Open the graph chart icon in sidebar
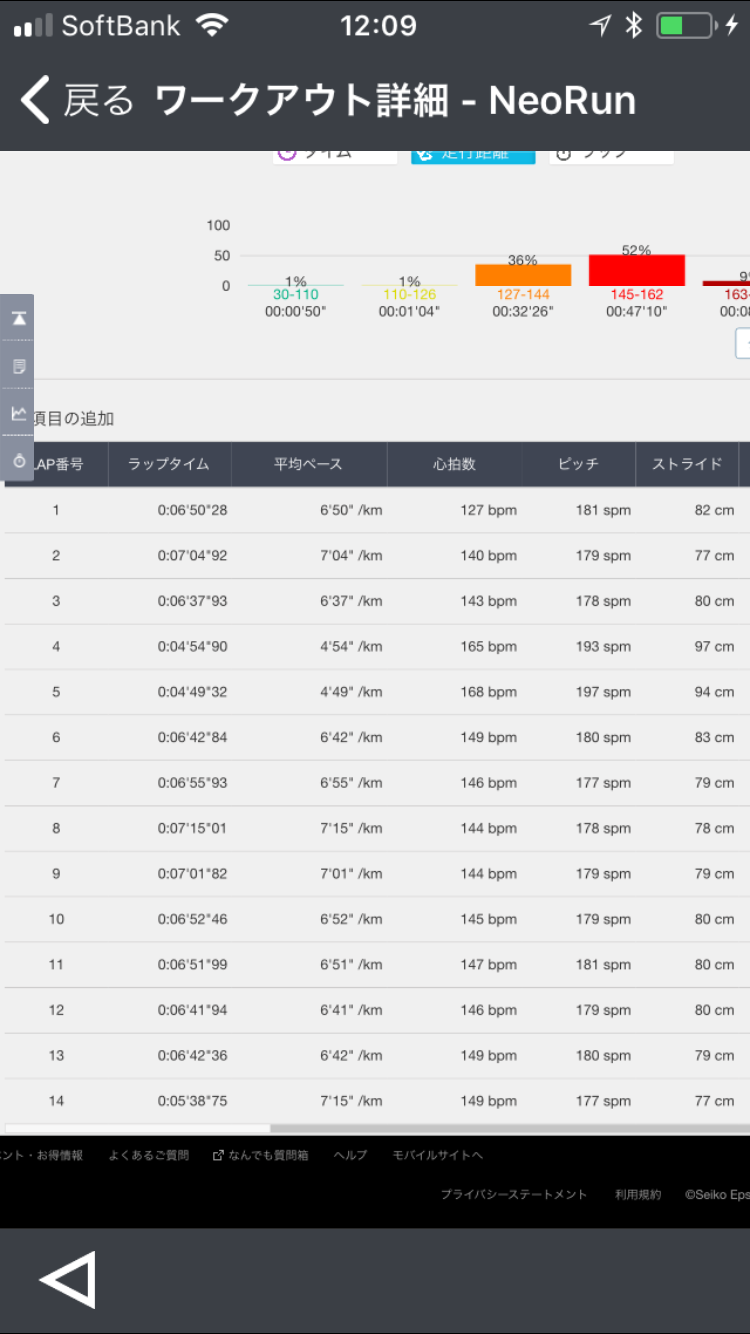Viewport: 750px width, 1334px height. pos(18,413)
